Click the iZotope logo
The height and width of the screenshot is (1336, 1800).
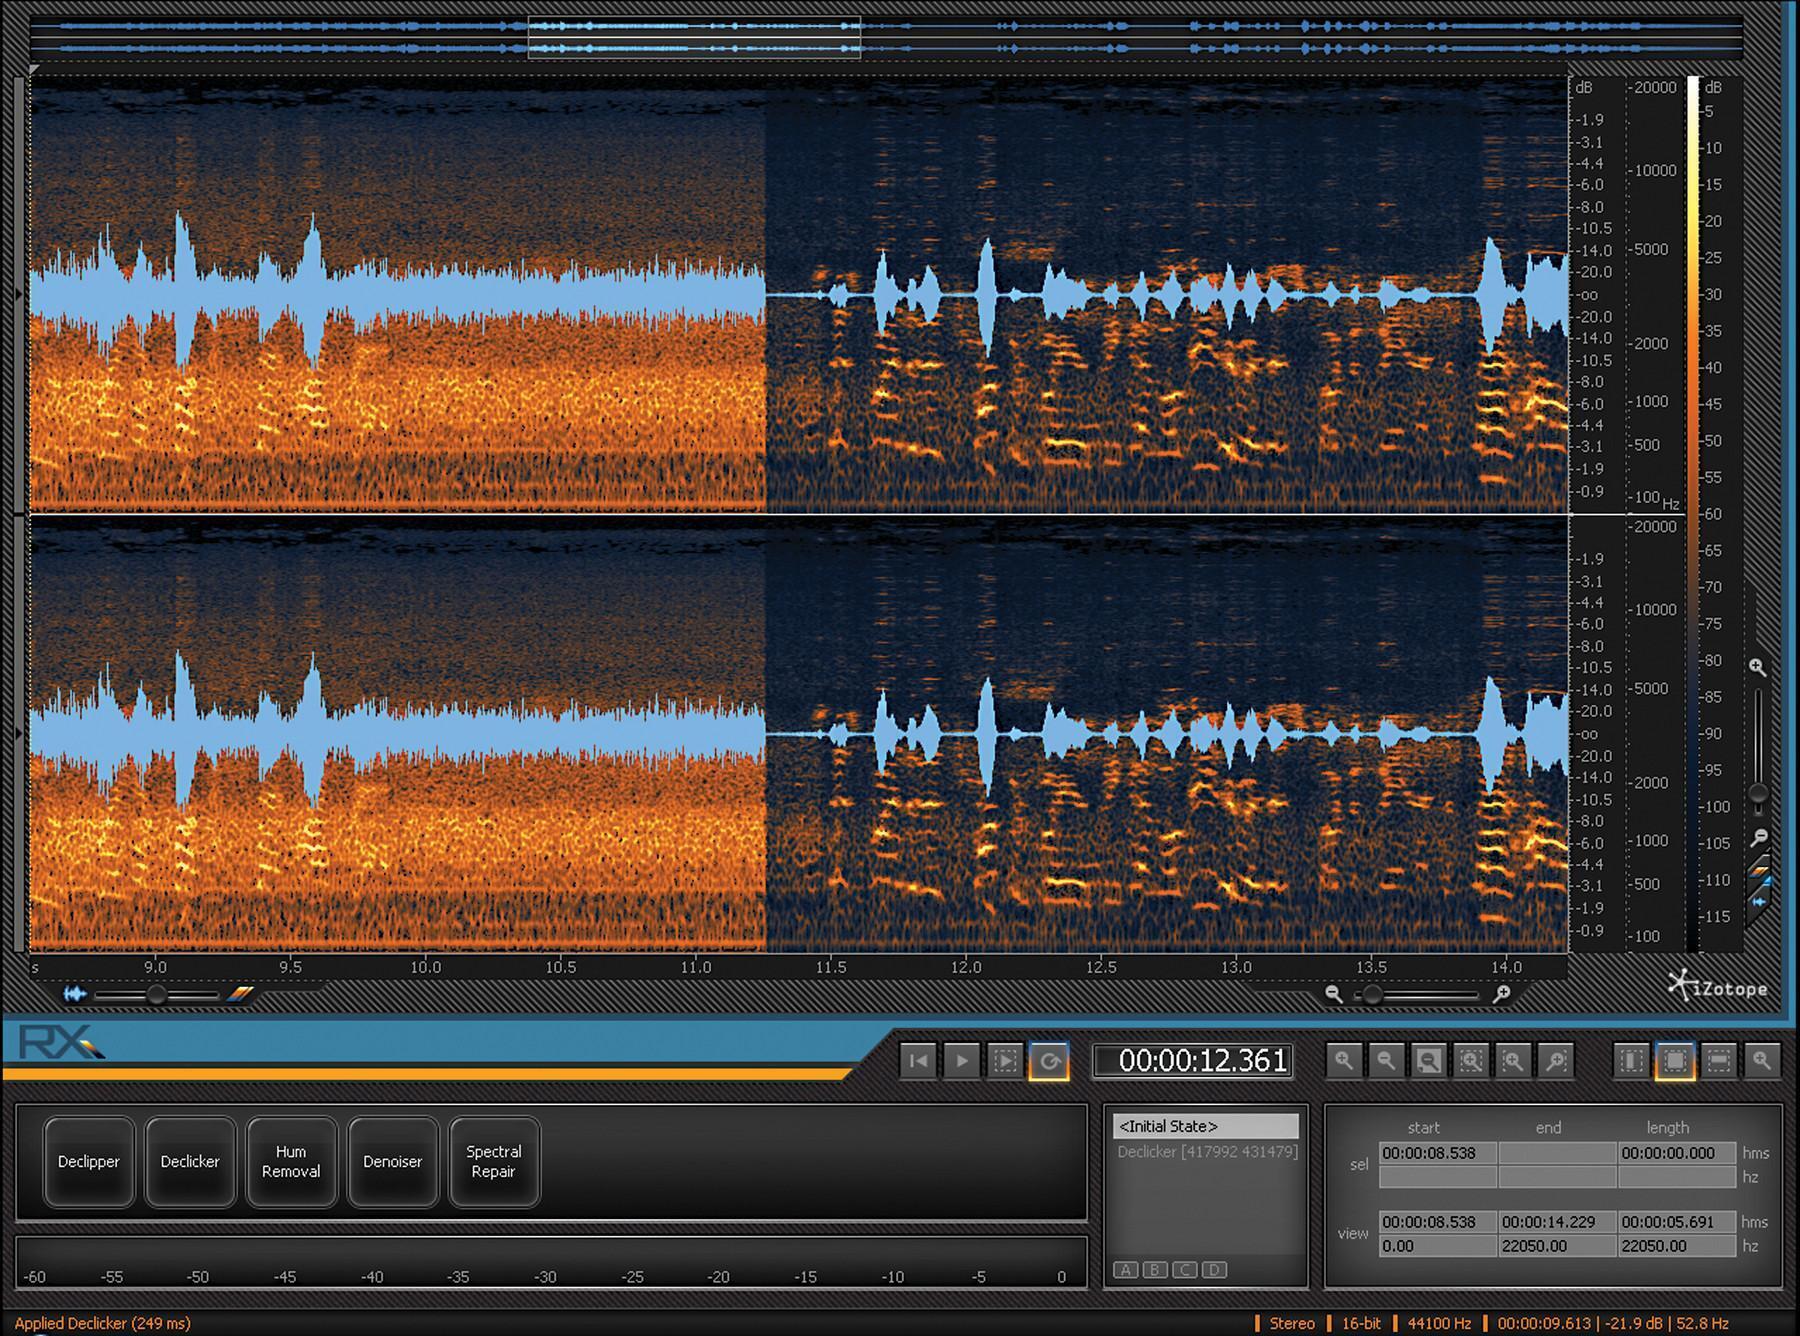pos(1718,987)
